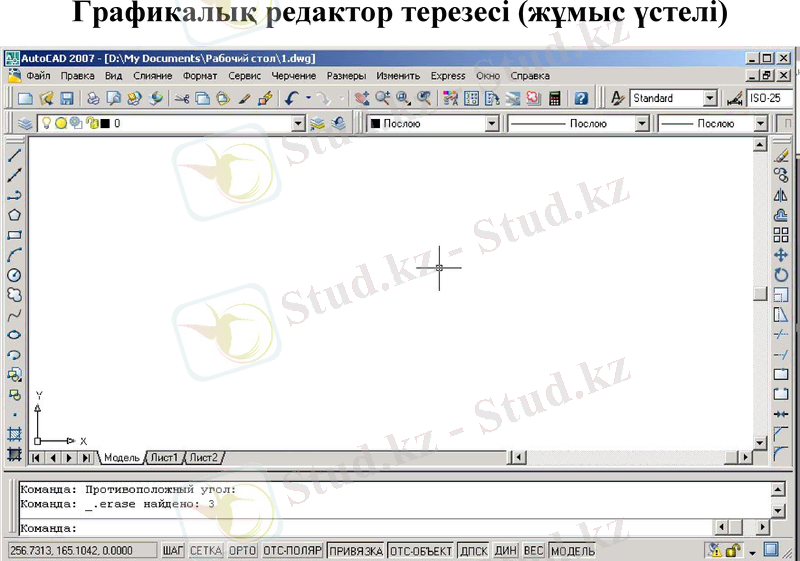The width and height of the screenshot is (800, 561).
Task: Click the Cut to clipboard icon
Action: click(182, 98)
